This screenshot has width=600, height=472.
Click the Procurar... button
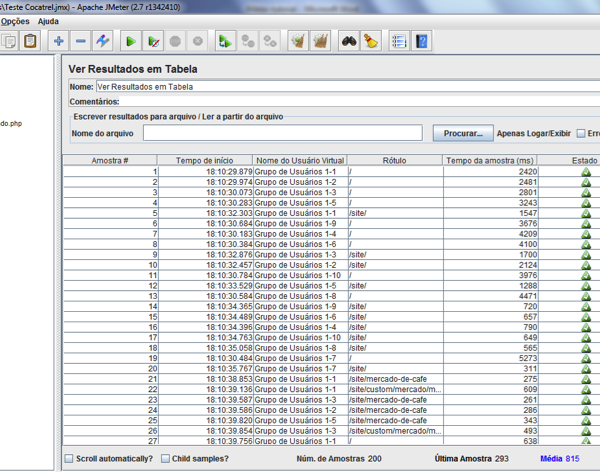(462, 133)
